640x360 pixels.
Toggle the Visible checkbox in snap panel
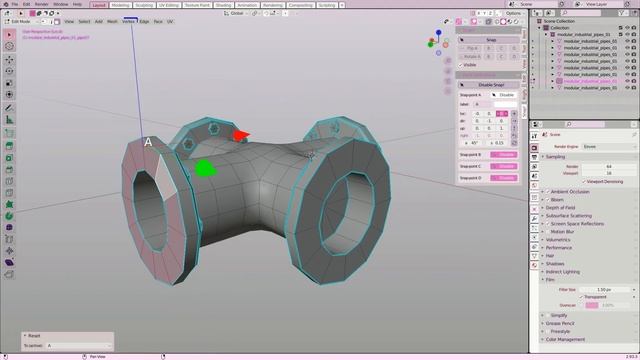(460, 65)
